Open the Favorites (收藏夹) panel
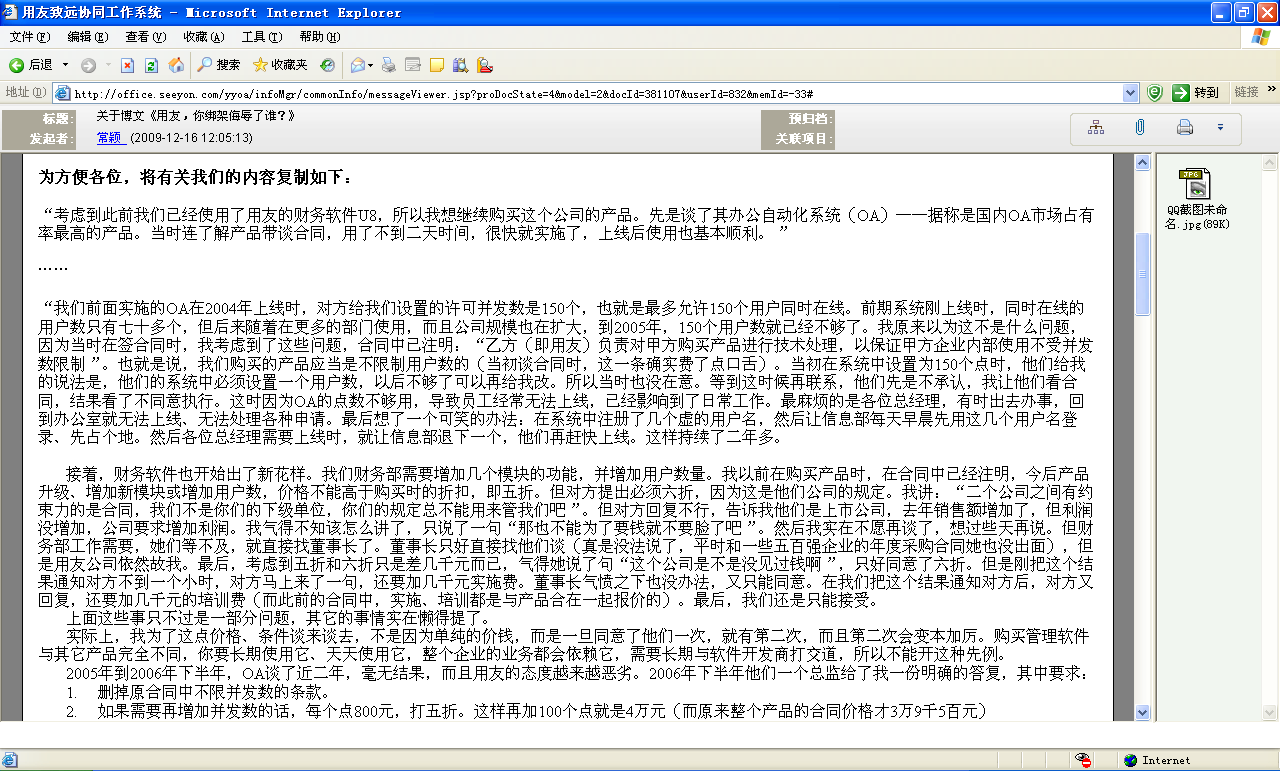Screen dimensions: 1280x771 [280, 65]
